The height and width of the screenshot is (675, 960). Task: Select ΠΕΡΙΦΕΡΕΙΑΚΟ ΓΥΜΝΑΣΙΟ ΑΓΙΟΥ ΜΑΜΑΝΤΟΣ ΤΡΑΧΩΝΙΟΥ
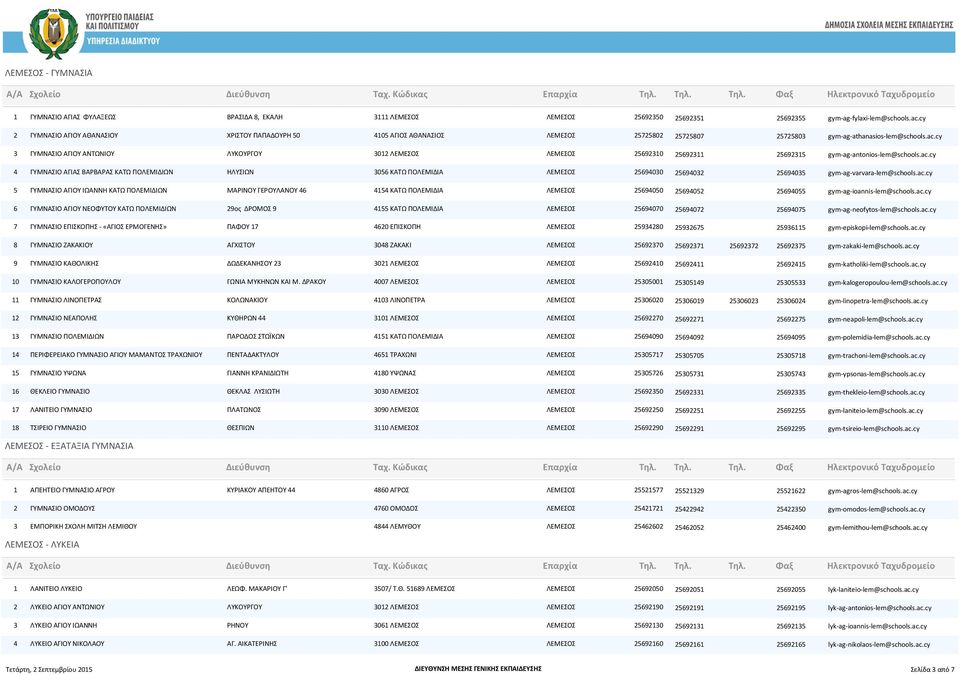click(x=116, y=355)
